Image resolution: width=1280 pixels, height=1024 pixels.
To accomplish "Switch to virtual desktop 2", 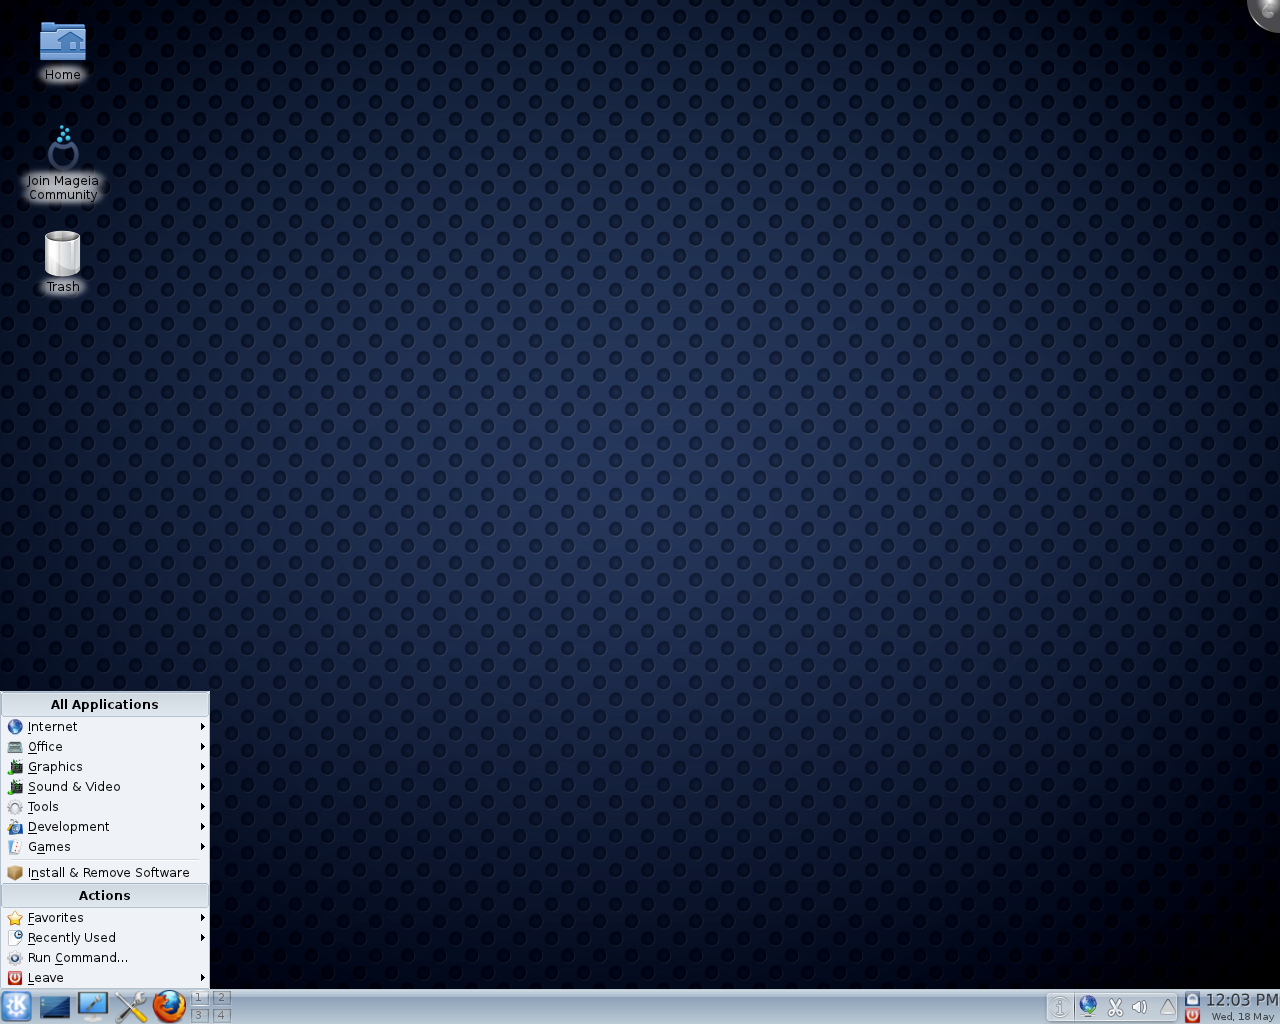I will tap(222, 998).
